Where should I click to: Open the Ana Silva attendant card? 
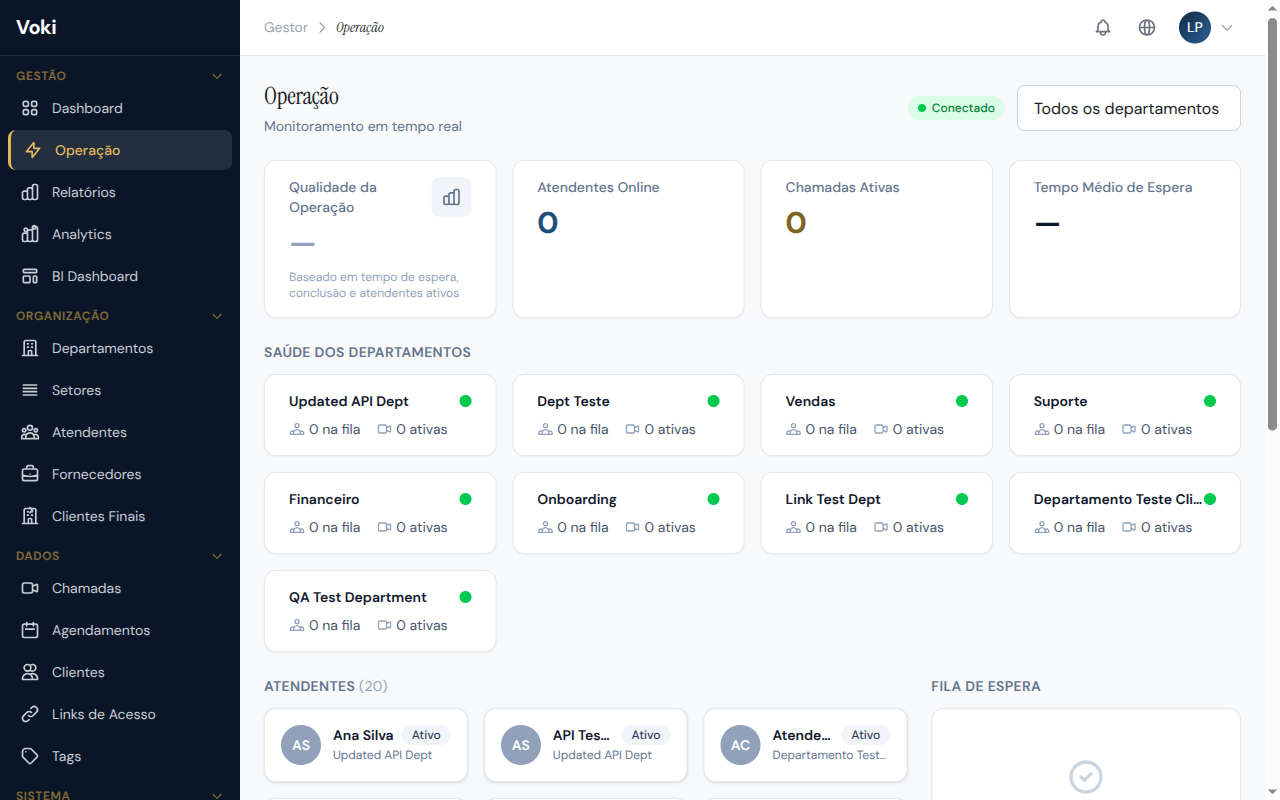click(366, 745)
